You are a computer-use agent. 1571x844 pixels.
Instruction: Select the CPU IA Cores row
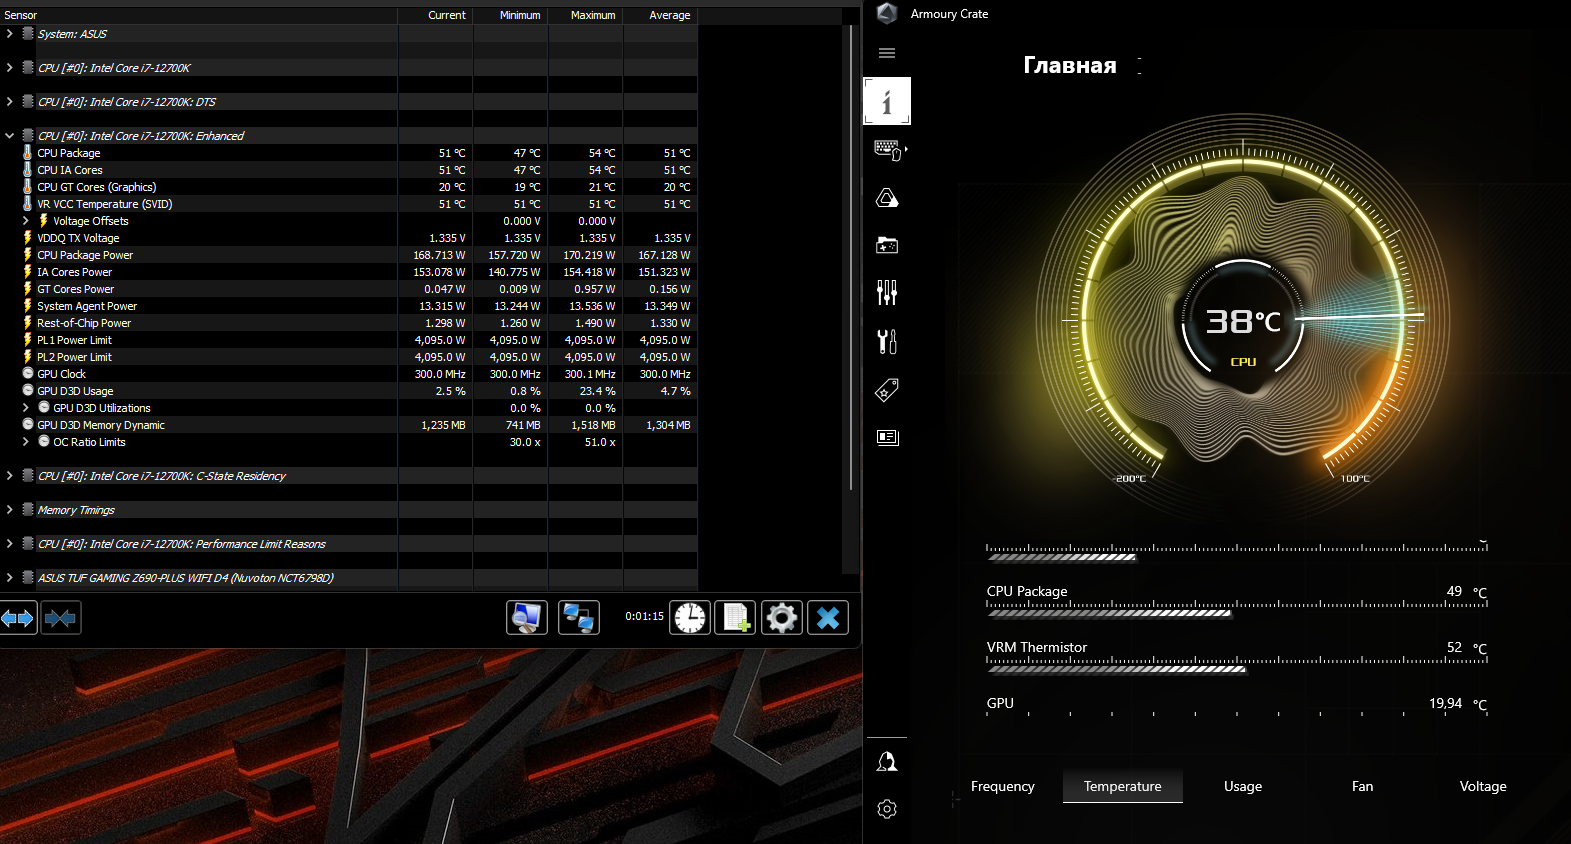point(349,170)
